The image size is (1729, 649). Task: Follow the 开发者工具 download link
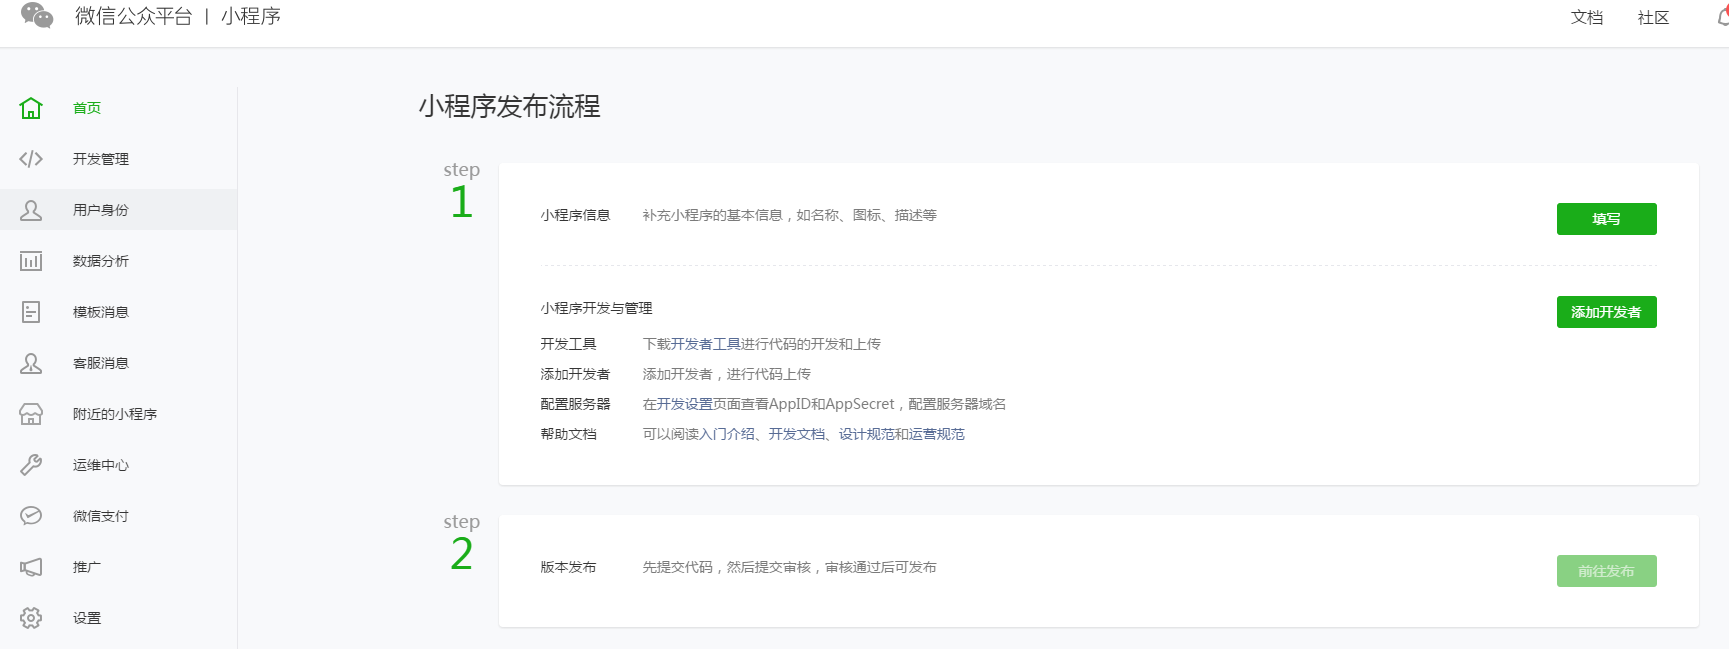[706, 344]
